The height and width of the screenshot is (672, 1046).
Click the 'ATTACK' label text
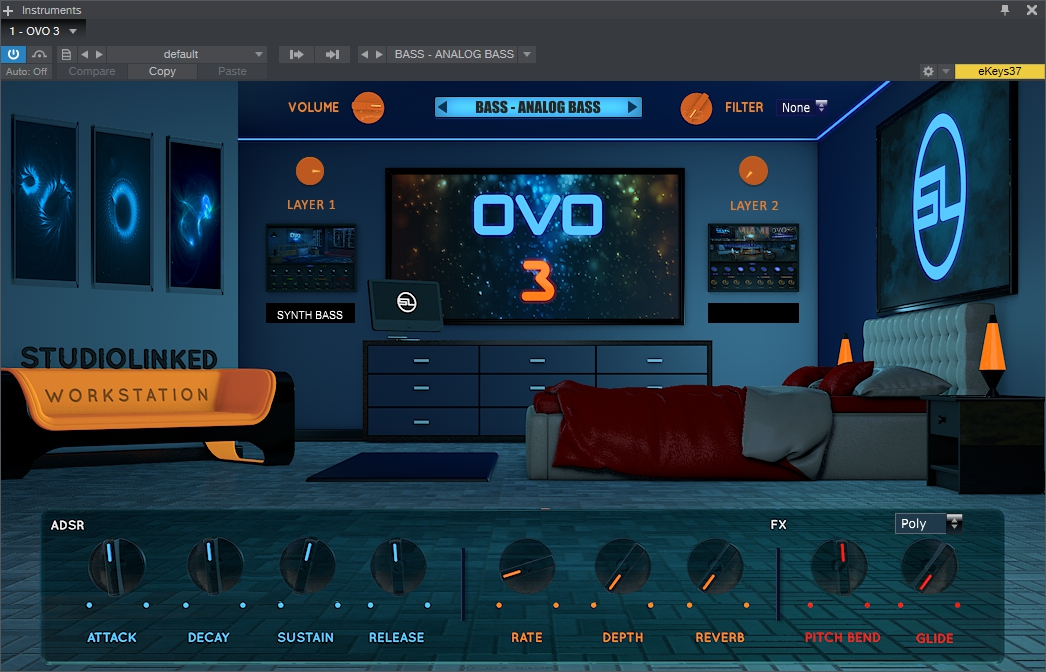tap(111, 637)
